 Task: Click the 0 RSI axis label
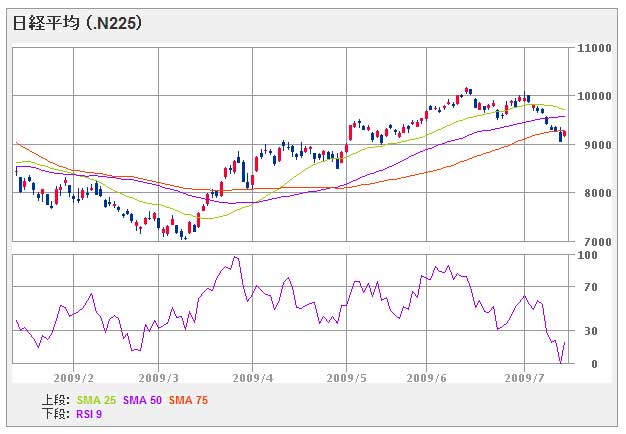pyautogui.click(x=594, y=364)
